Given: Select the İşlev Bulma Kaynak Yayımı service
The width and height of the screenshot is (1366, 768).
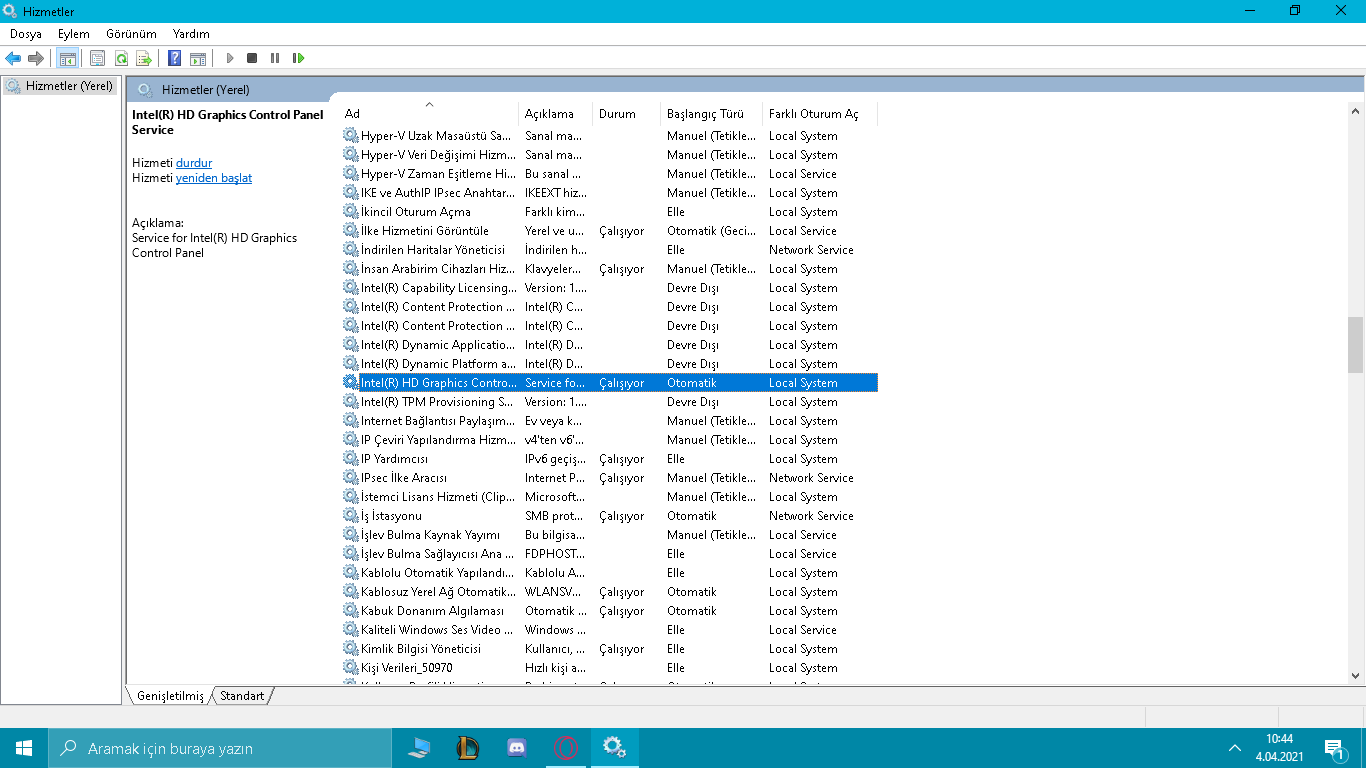Looking at the screenshot, I should coord(609,535).
